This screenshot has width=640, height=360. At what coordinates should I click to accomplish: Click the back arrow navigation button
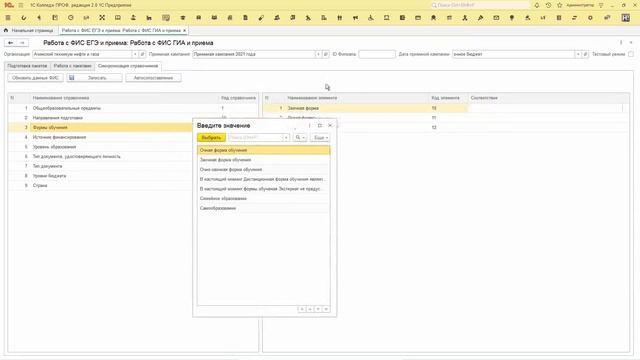pyautogui.click(x=11, y=42)
